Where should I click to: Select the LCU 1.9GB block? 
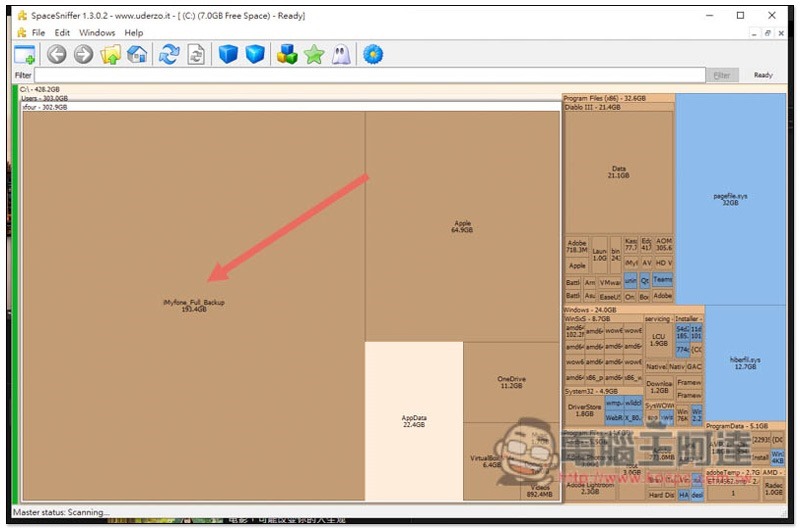(659, 340)
